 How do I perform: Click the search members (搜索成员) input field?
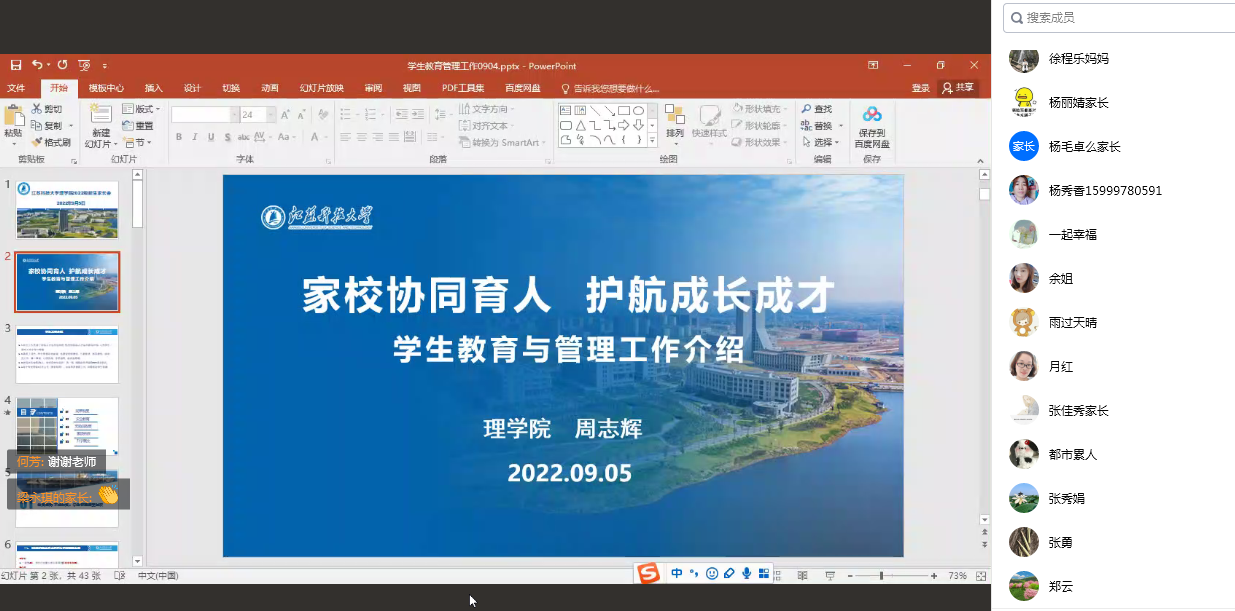1120,17
